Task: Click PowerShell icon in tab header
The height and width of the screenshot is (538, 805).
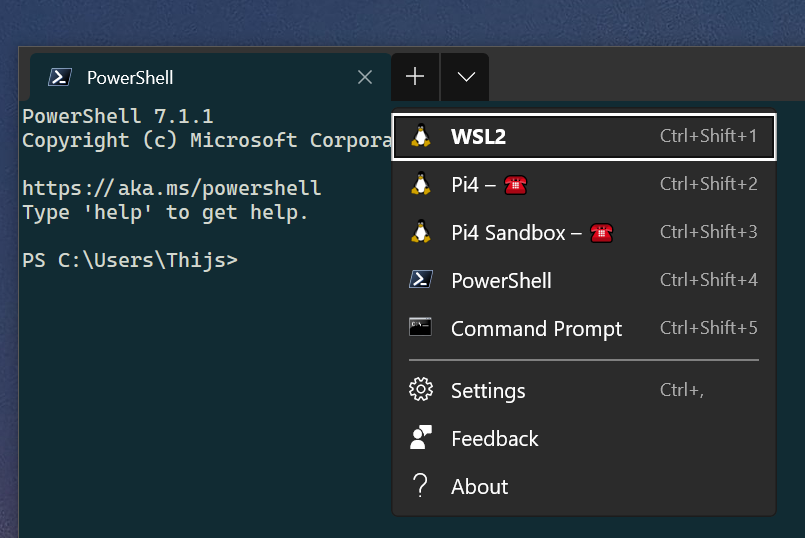Action: click(x=60, y=78)
